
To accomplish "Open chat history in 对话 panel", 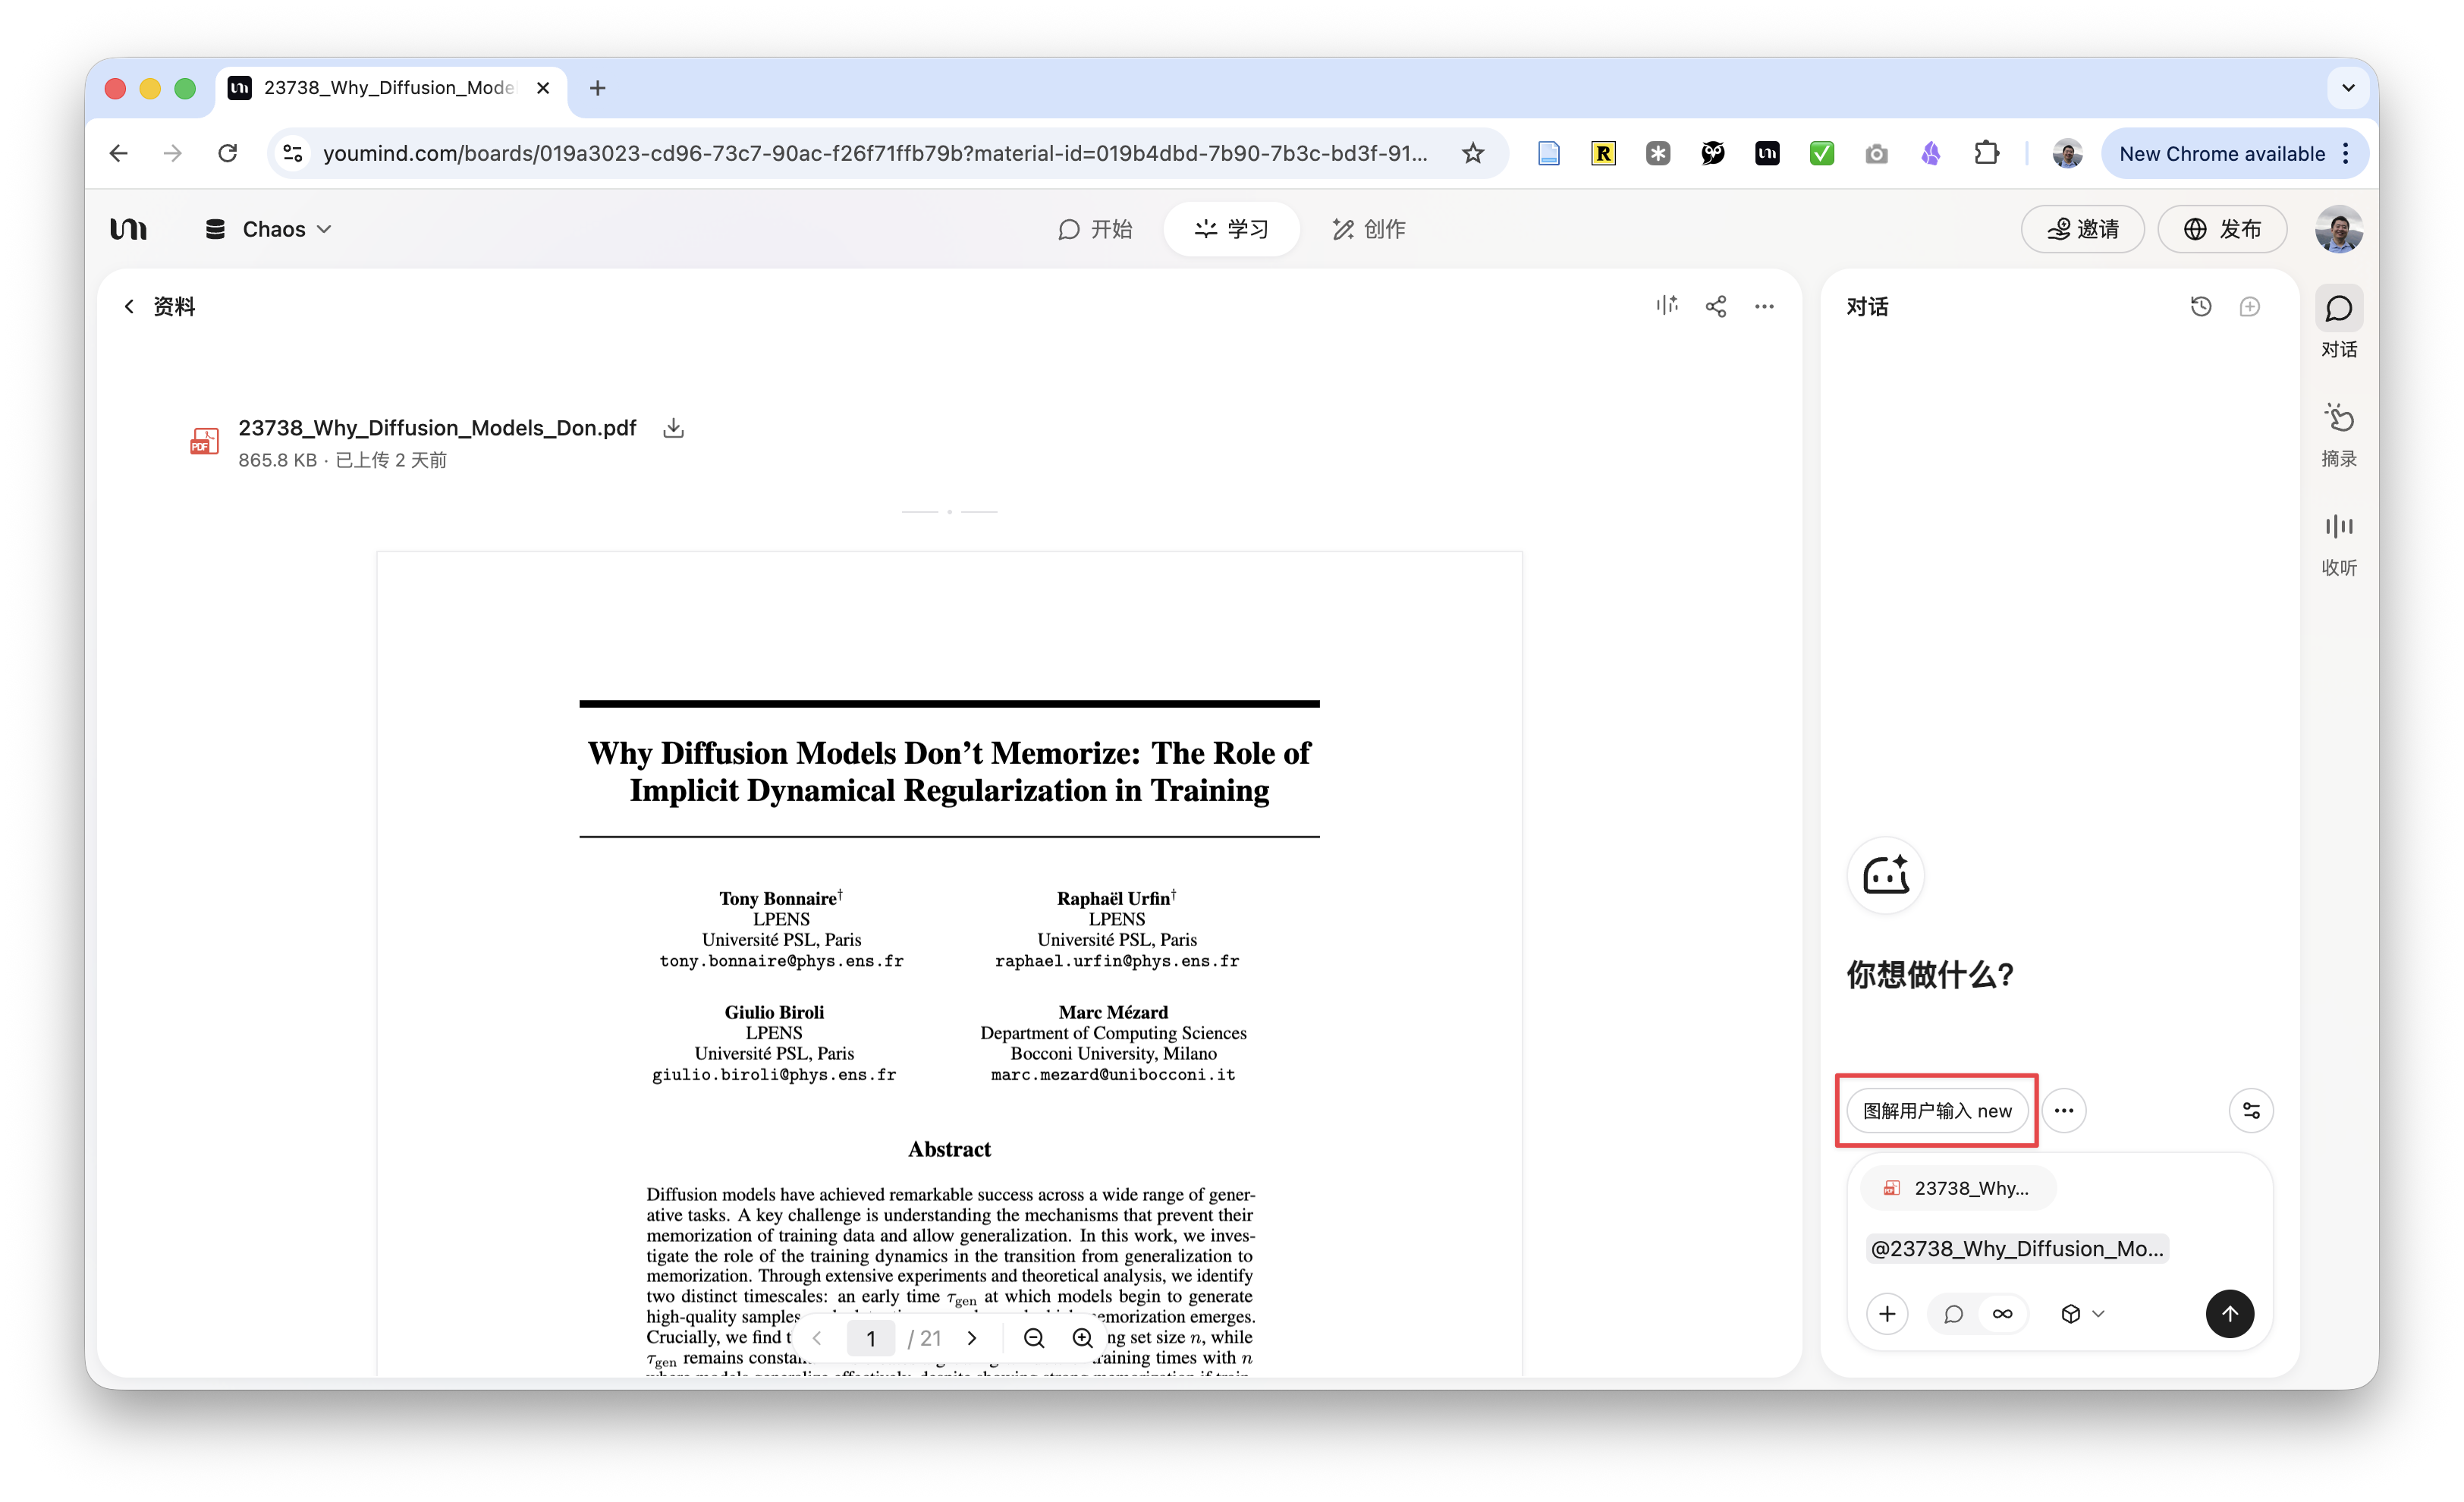I will 2201,306.
